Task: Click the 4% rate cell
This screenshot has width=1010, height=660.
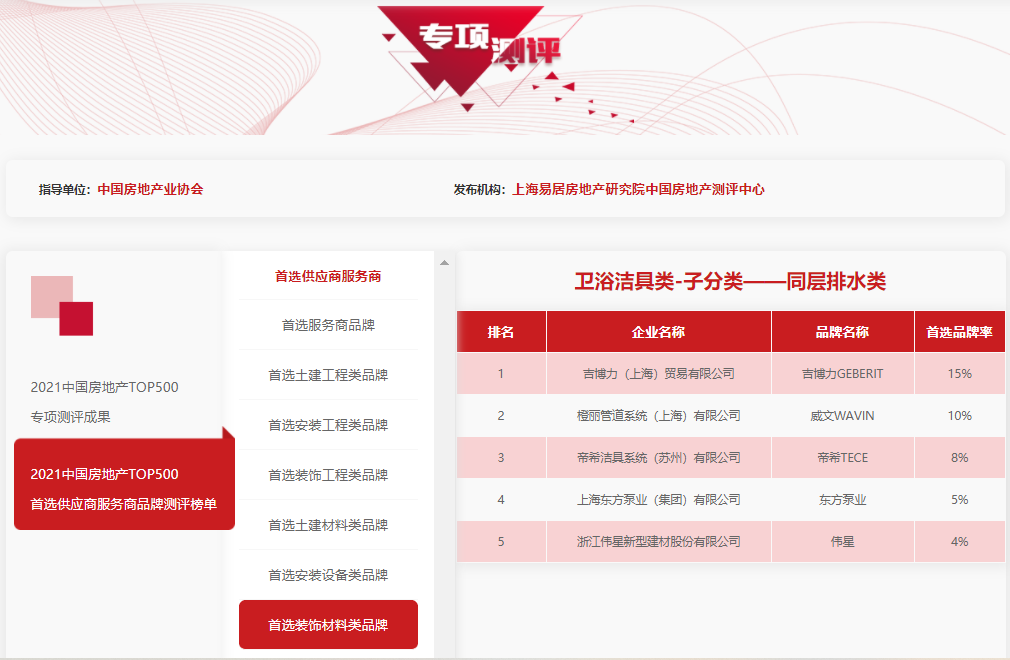Action: tap(960, 542)
